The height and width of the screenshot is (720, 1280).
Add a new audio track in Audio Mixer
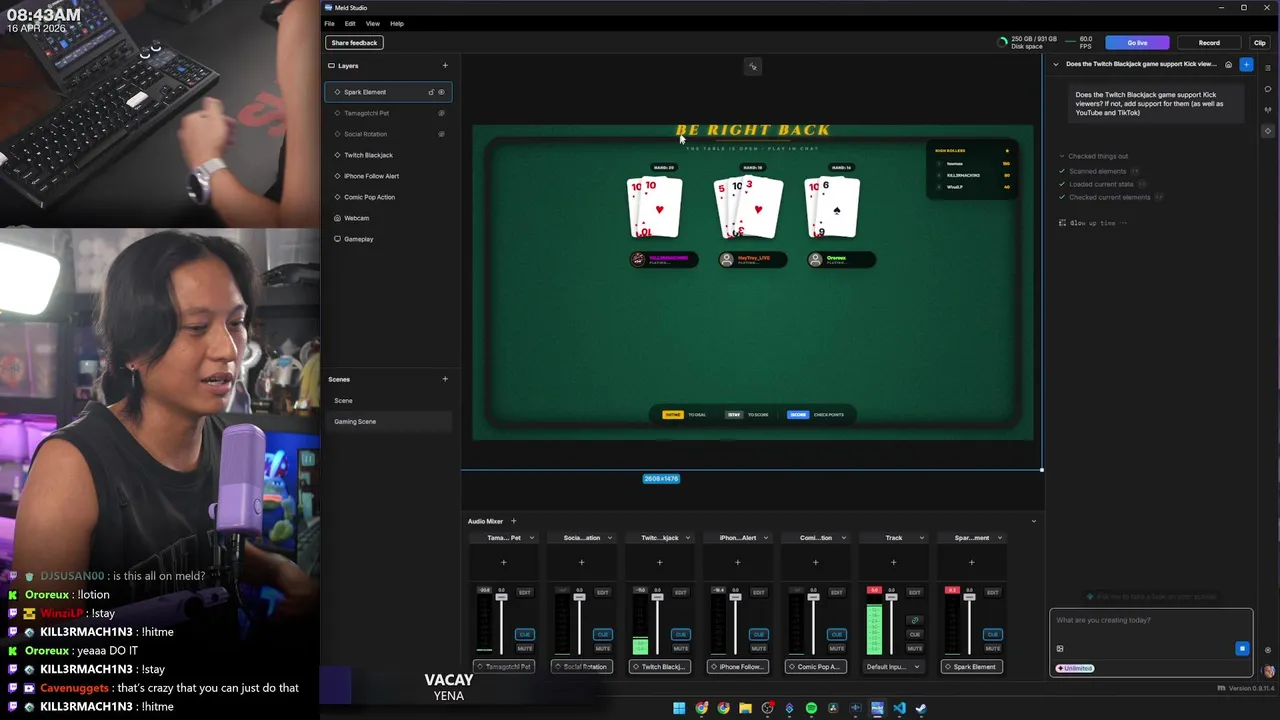514,521
